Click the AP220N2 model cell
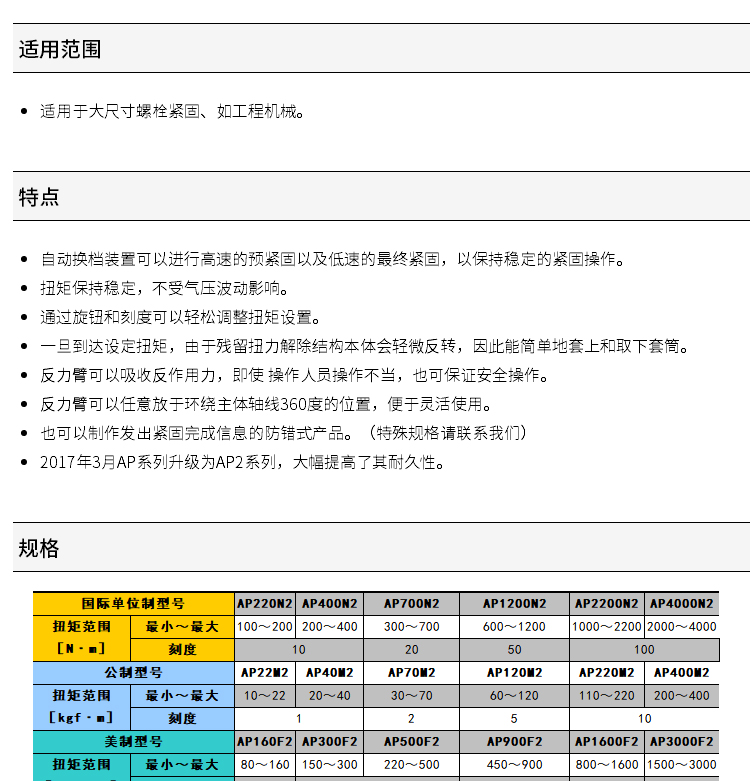The image size is (750, 781). click(x=265, y=604)
